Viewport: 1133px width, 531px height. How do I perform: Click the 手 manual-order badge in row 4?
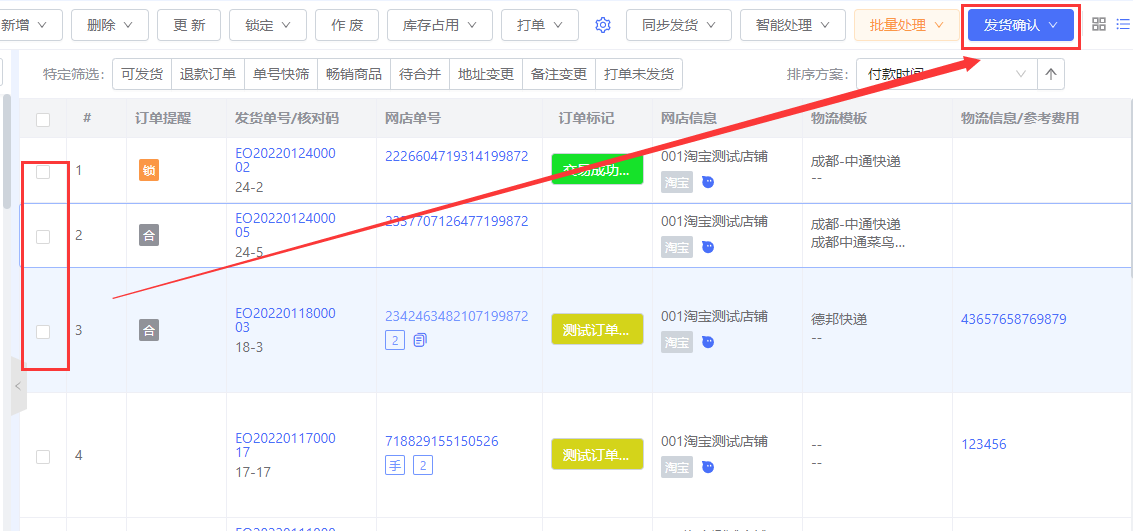click(x=395, y=465)
